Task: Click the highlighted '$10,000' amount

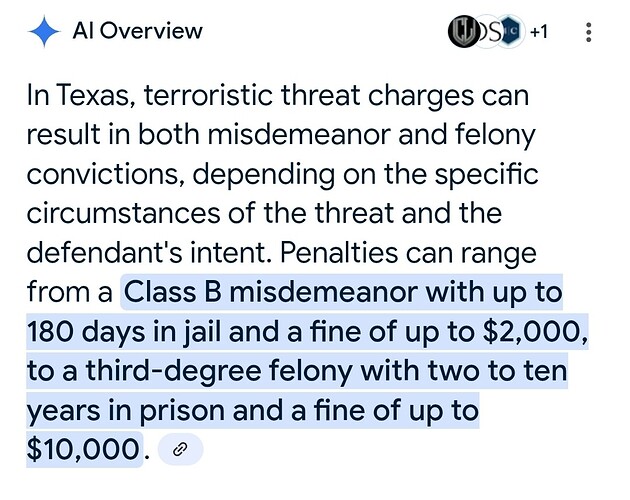Action: 83,449
